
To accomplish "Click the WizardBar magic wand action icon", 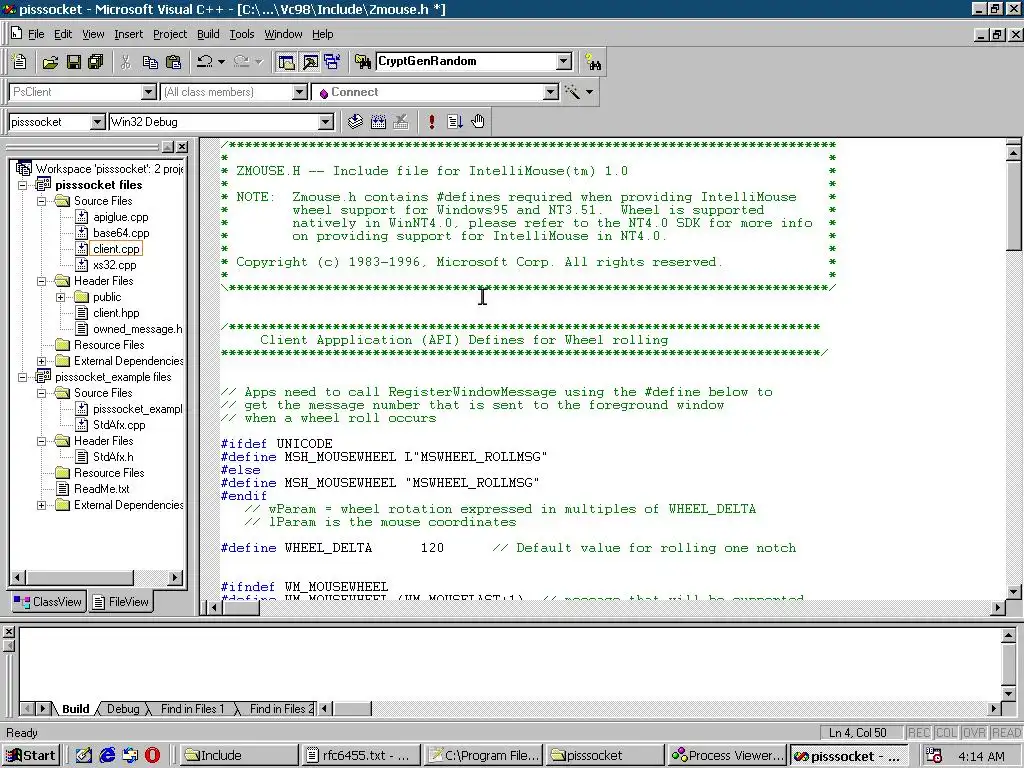I will [573, 92].
